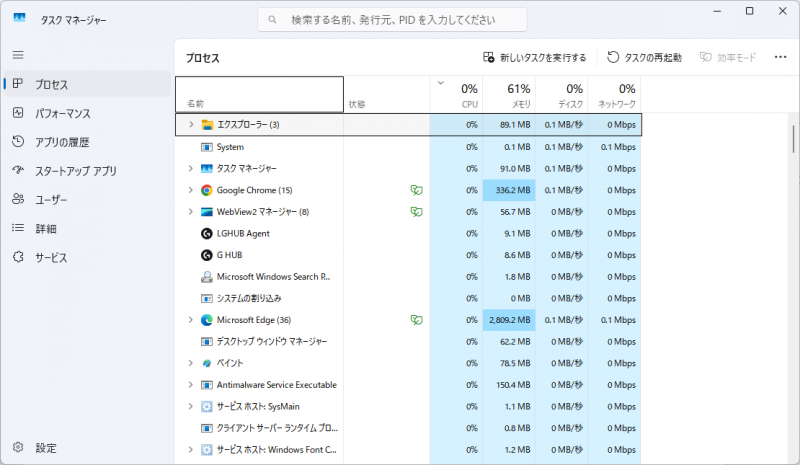
Task: Open the hamburger navigation menu
Action: [18, 54]
